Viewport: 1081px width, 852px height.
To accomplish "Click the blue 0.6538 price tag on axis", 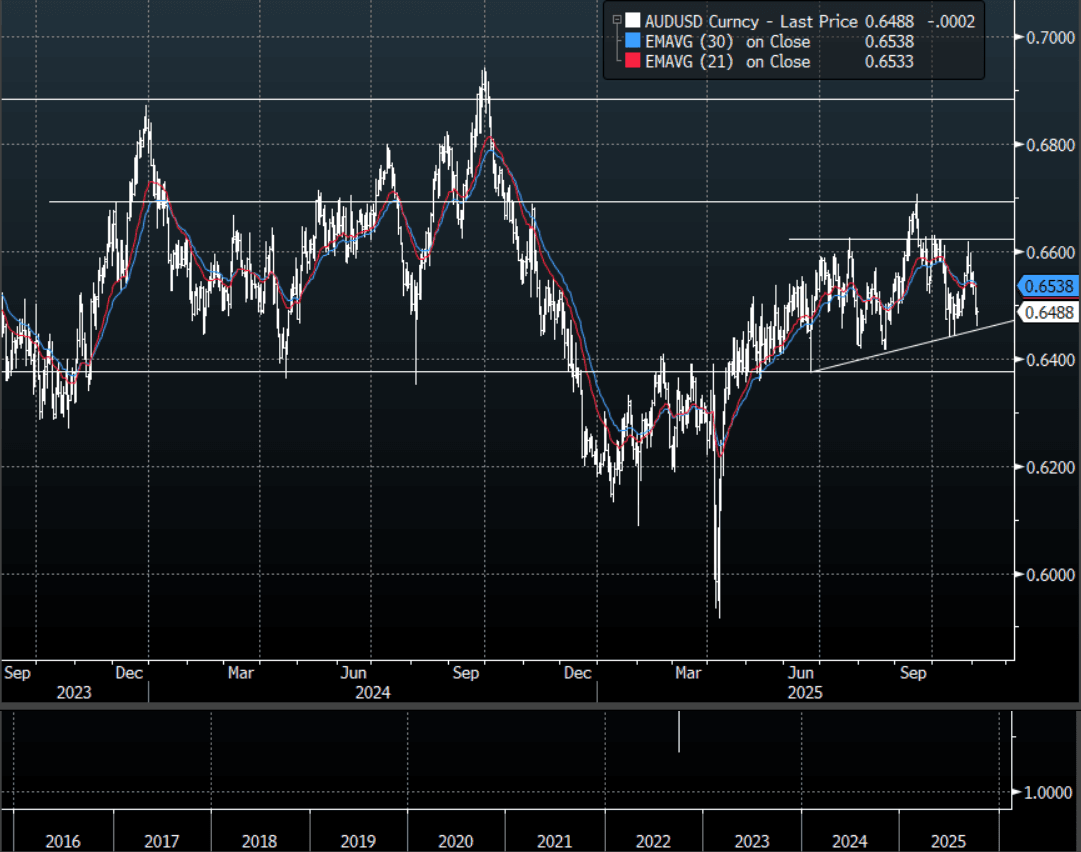I will tap(1048, 286).
